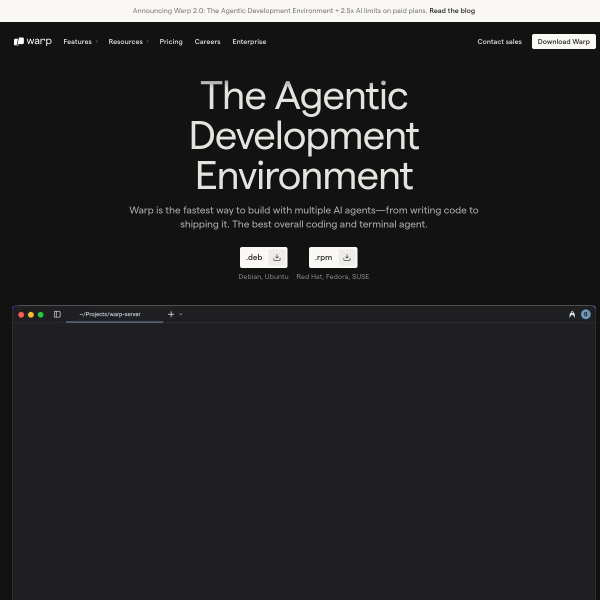Click the green window control dot

pos(41,314)
